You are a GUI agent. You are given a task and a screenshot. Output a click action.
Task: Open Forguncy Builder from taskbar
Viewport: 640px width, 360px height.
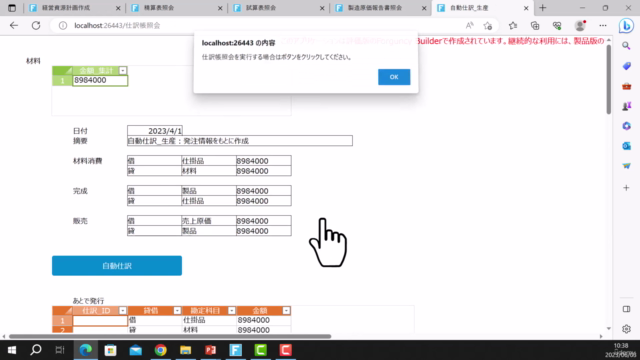coord(236,350)
